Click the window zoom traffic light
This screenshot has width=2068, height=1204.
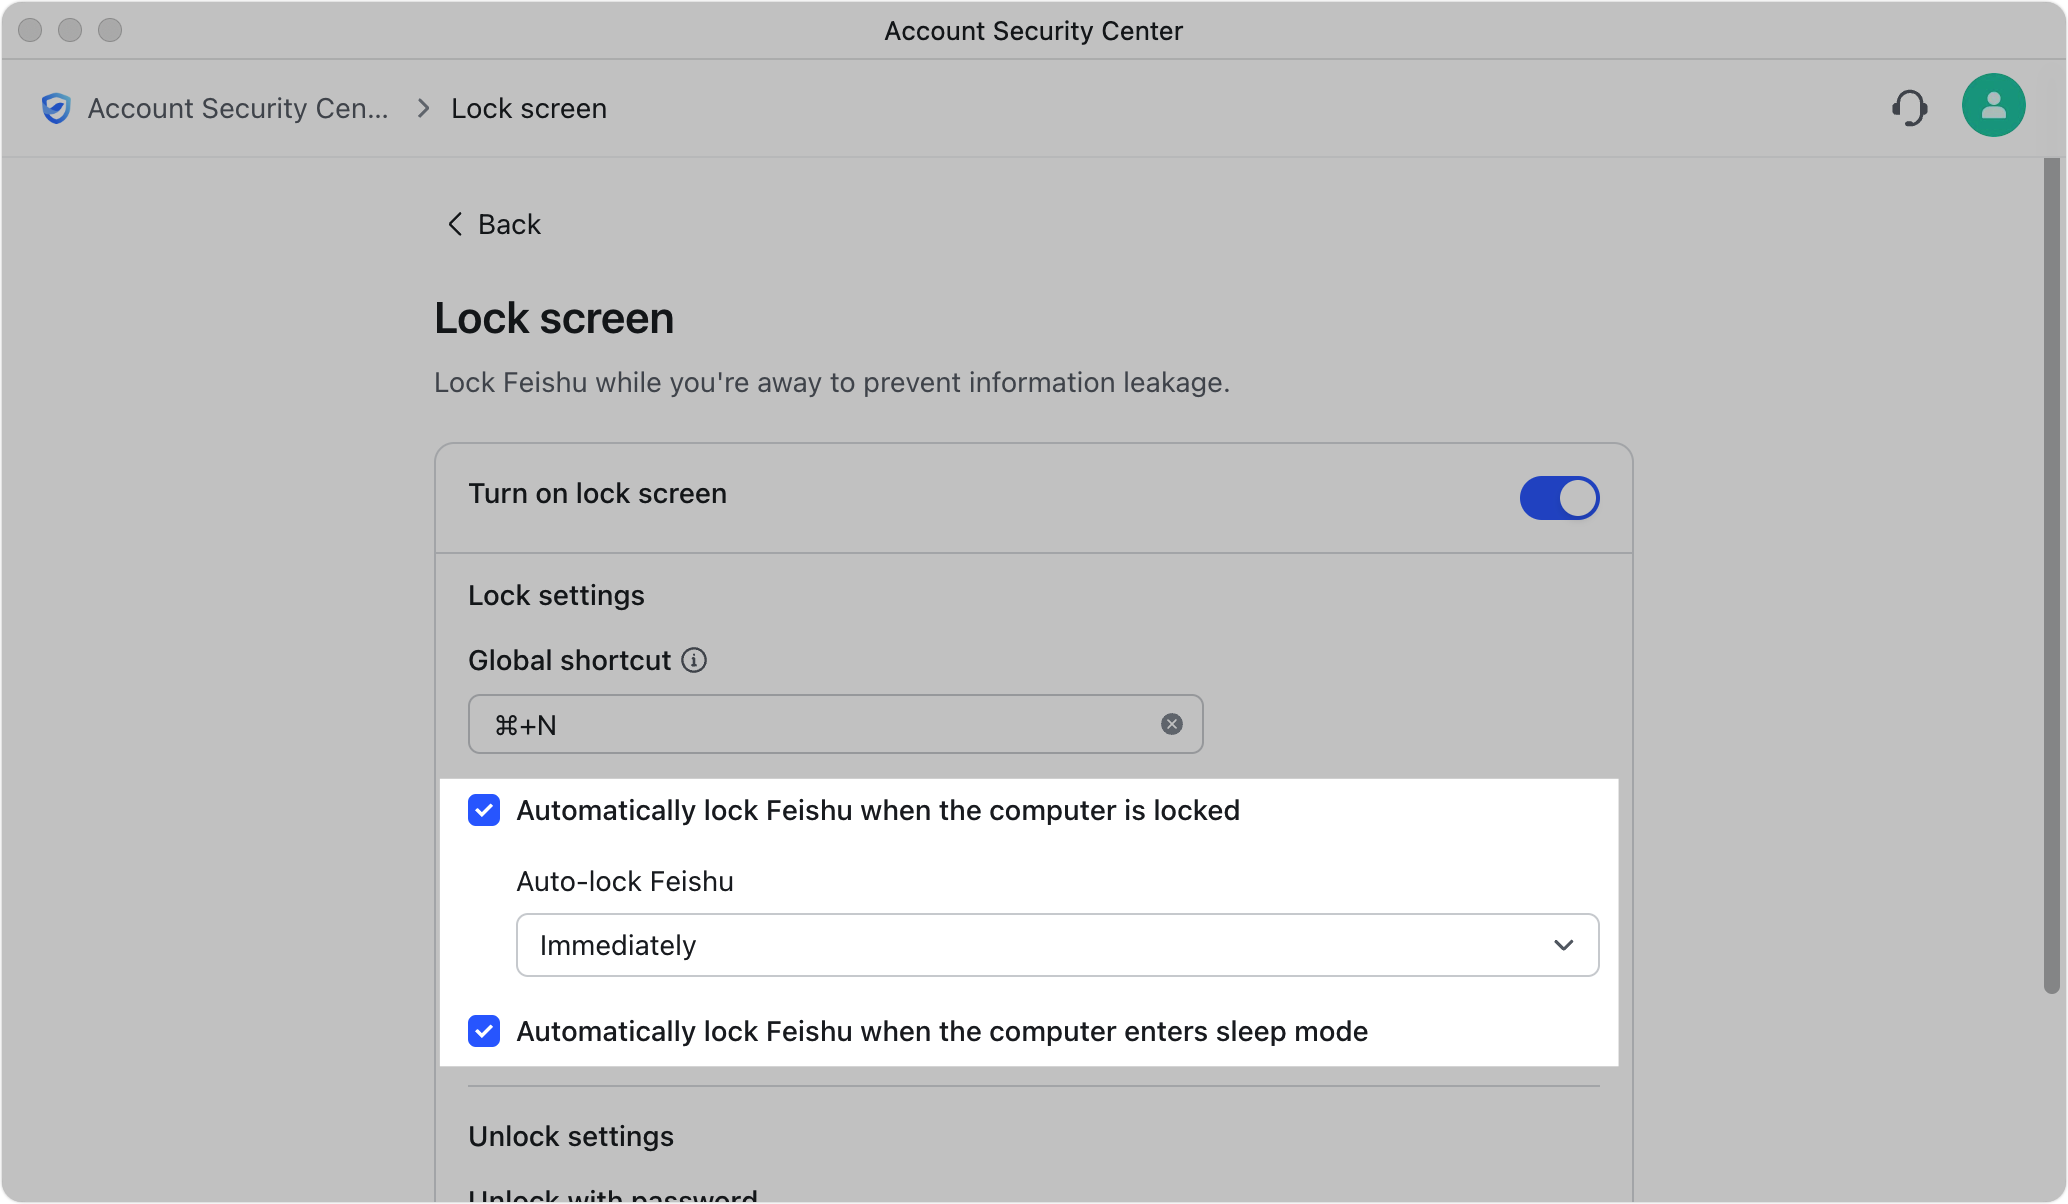[x=110, y=30]
